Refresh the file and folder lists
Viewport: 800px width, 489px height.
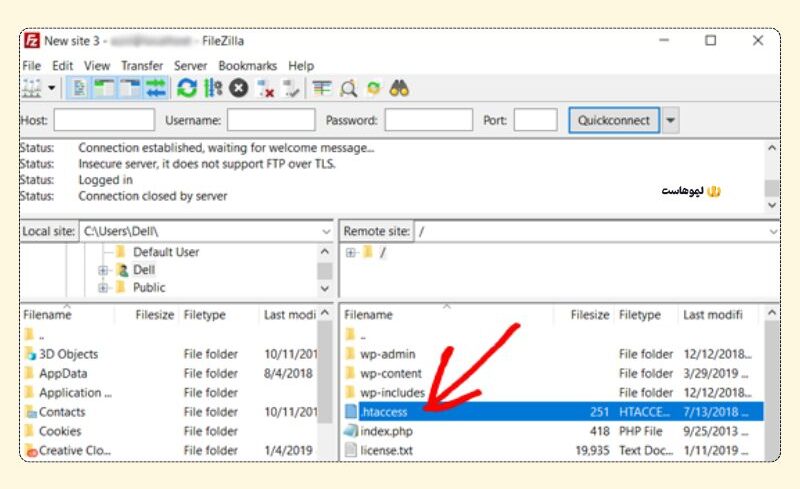186,89
